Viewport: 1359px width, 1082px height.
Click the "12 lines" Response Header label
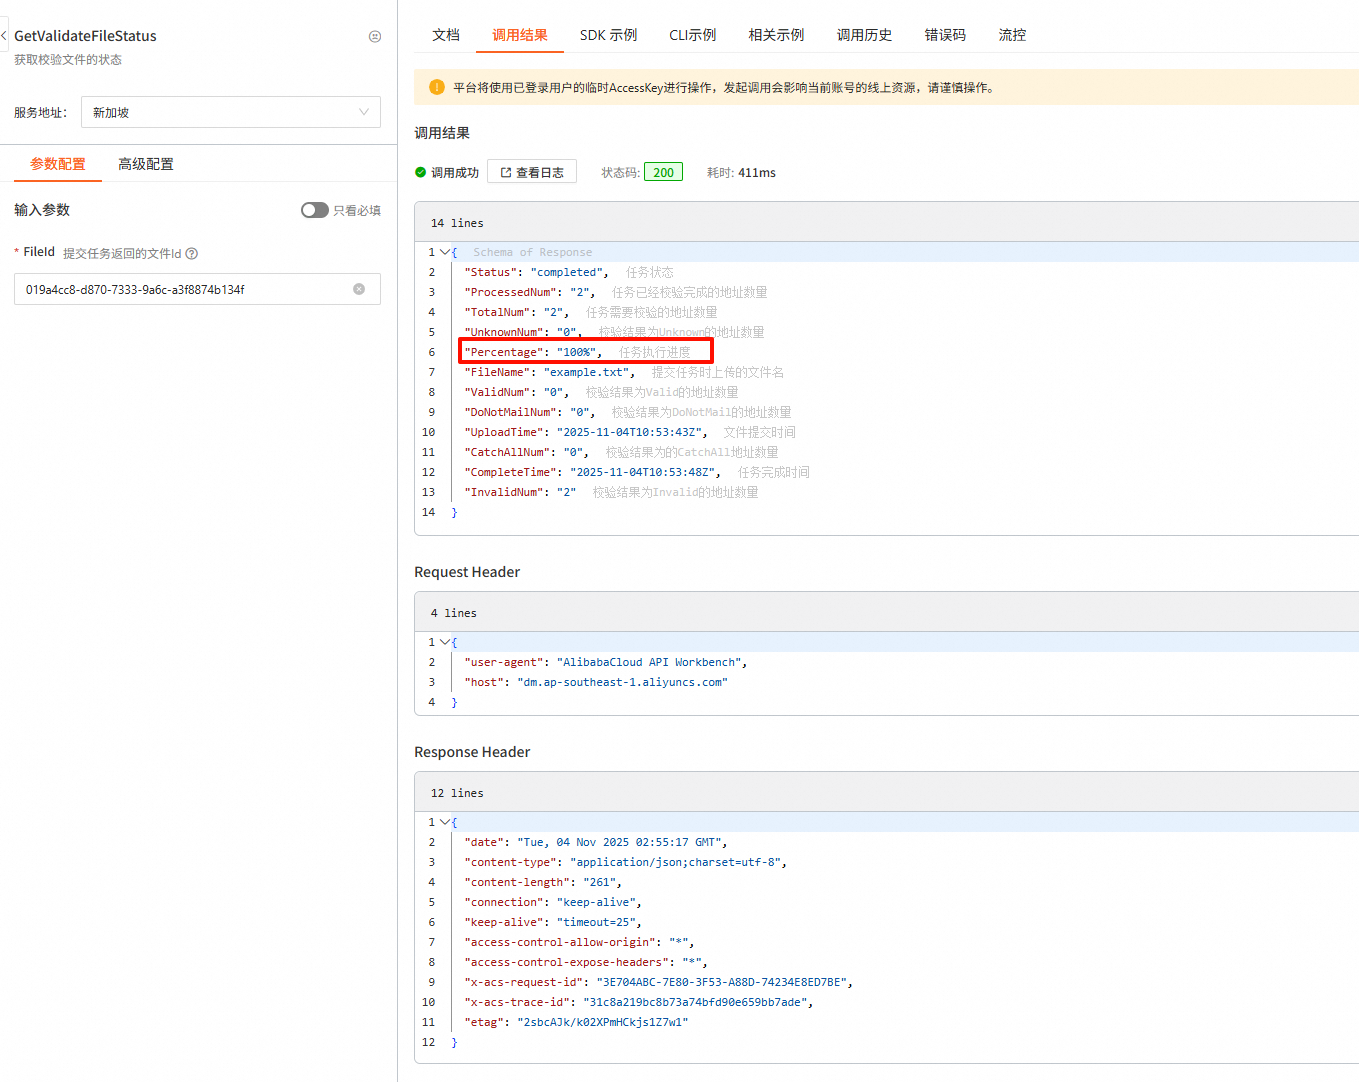pyautogui.click(x=457, y=793)
